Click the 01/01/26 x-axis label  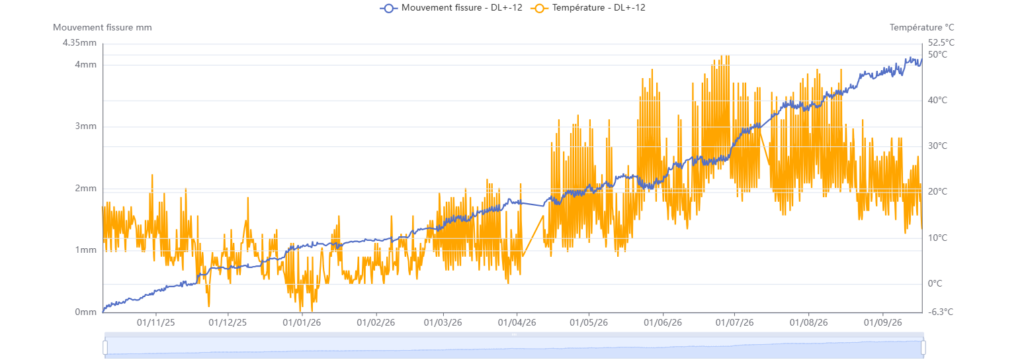pyautogui.click(x=302, y=322)
